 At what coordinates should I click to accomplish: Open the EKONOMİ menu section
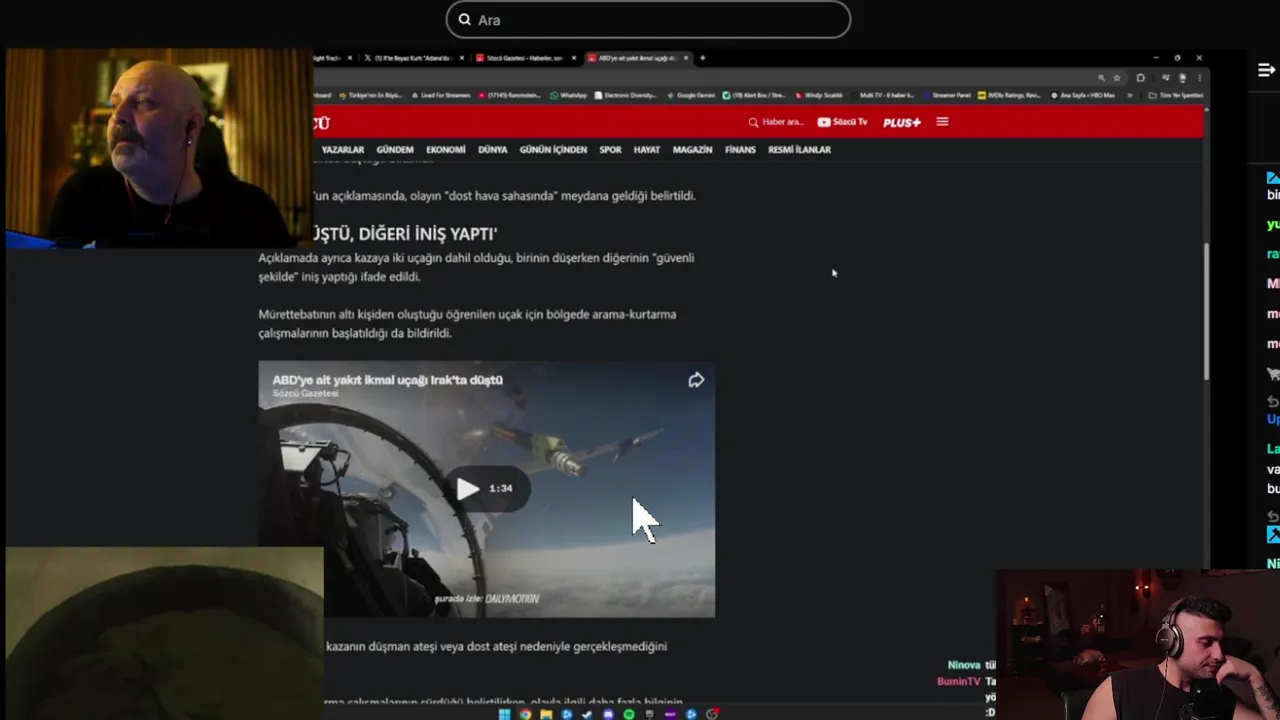[x=446, y=150]
